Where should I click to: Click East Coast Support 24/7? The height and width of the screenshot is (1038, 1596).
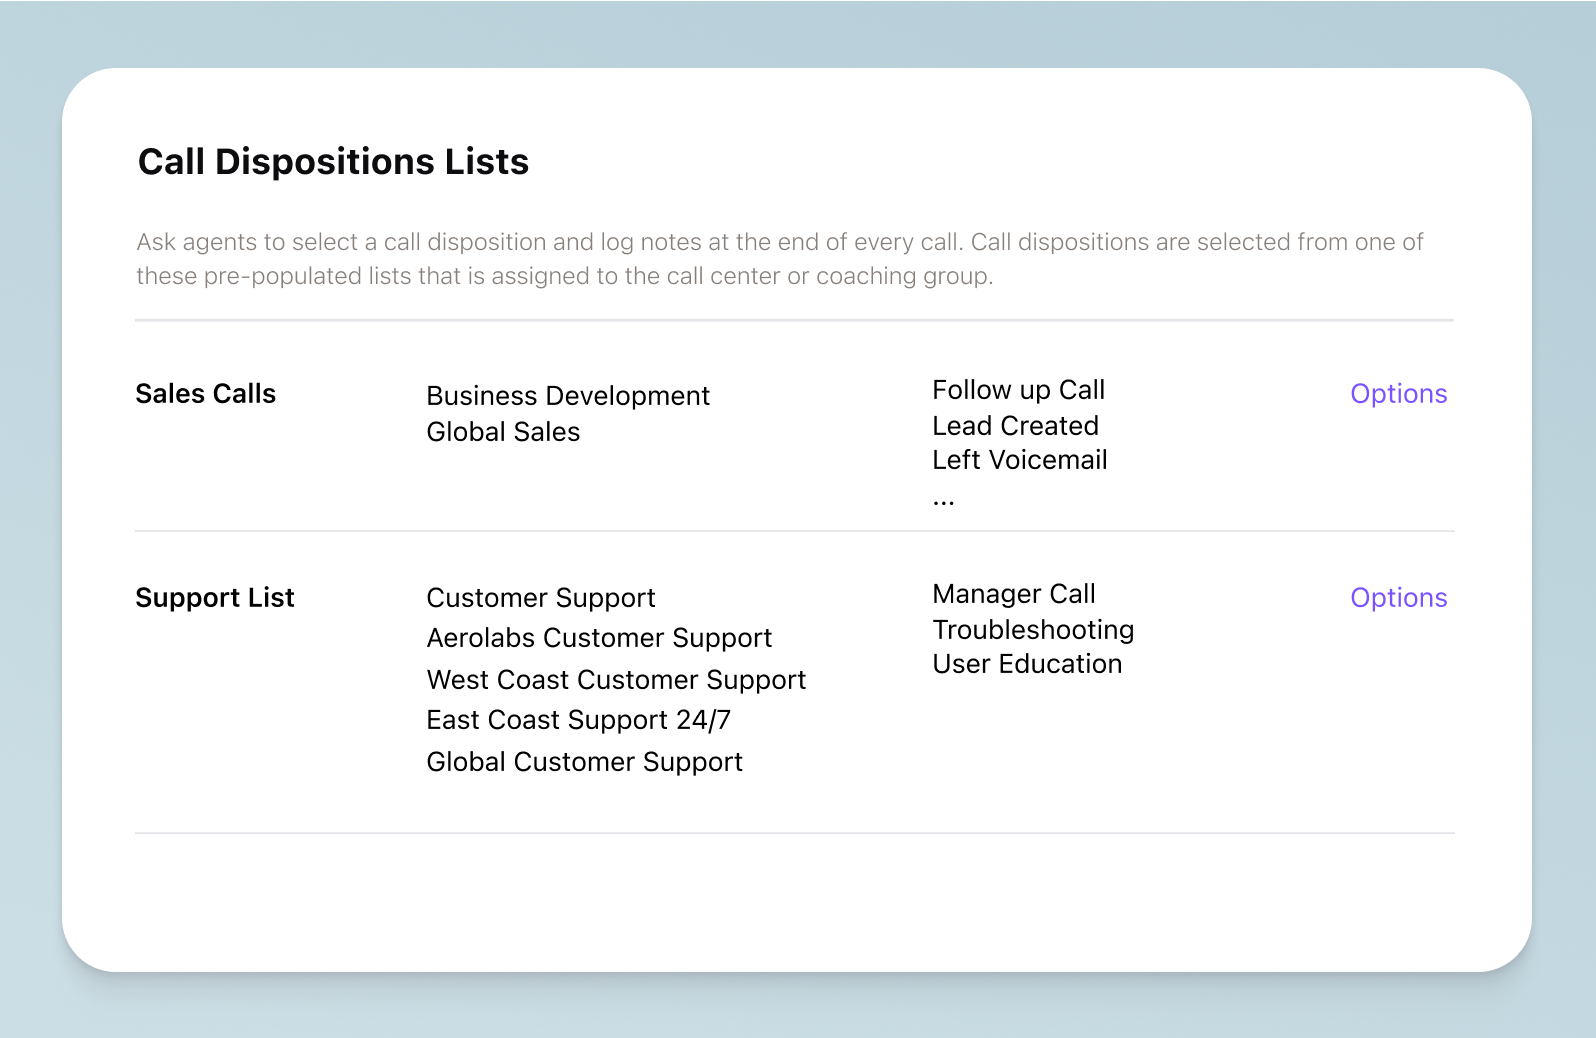[578, 719]
